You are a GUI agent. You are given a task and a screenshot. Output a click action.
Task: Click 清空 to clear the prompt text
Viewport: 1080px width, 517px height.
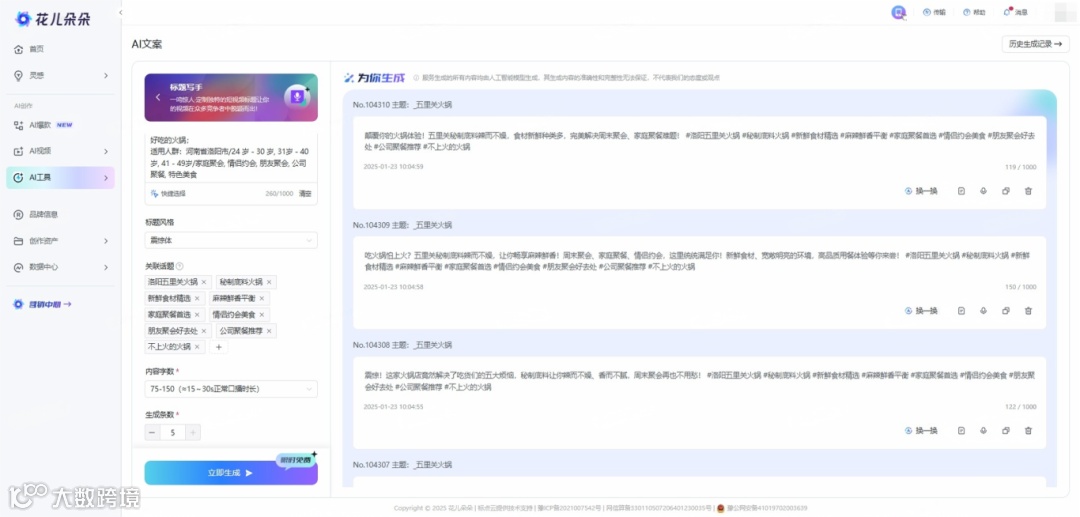click(305, 193)
